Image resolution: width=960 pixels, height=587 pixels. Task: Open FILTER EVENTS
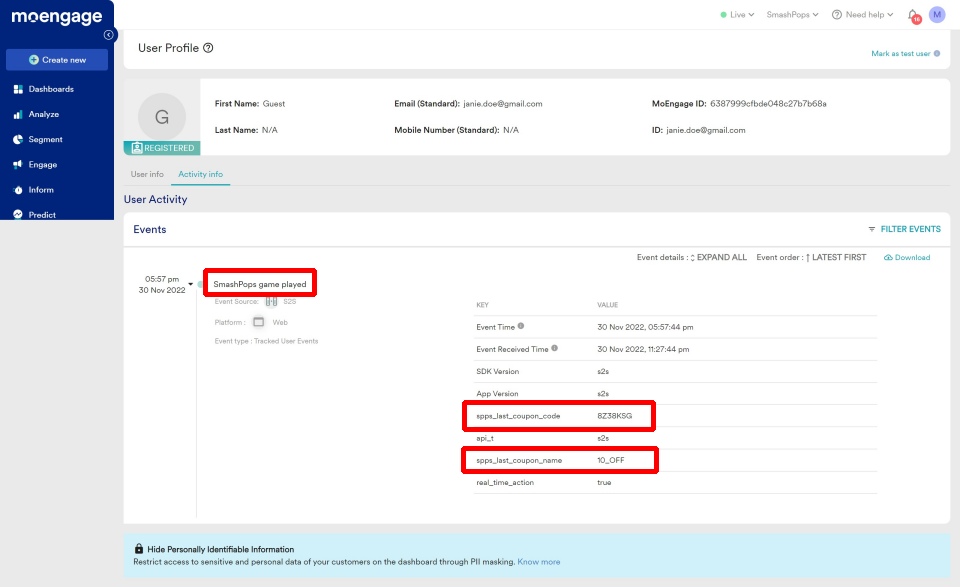[x=904, y=229]
